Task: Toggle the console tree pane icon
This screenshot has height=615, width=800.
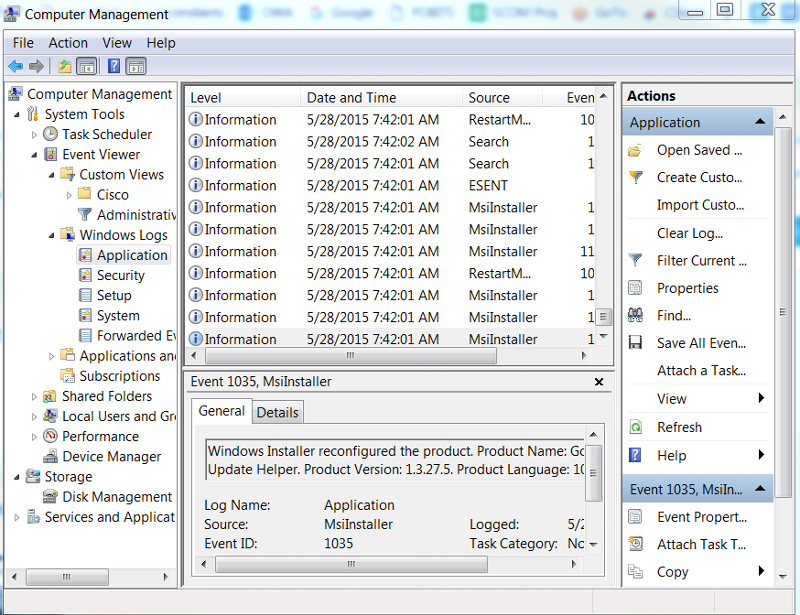Action: click(x=86, y=66)
